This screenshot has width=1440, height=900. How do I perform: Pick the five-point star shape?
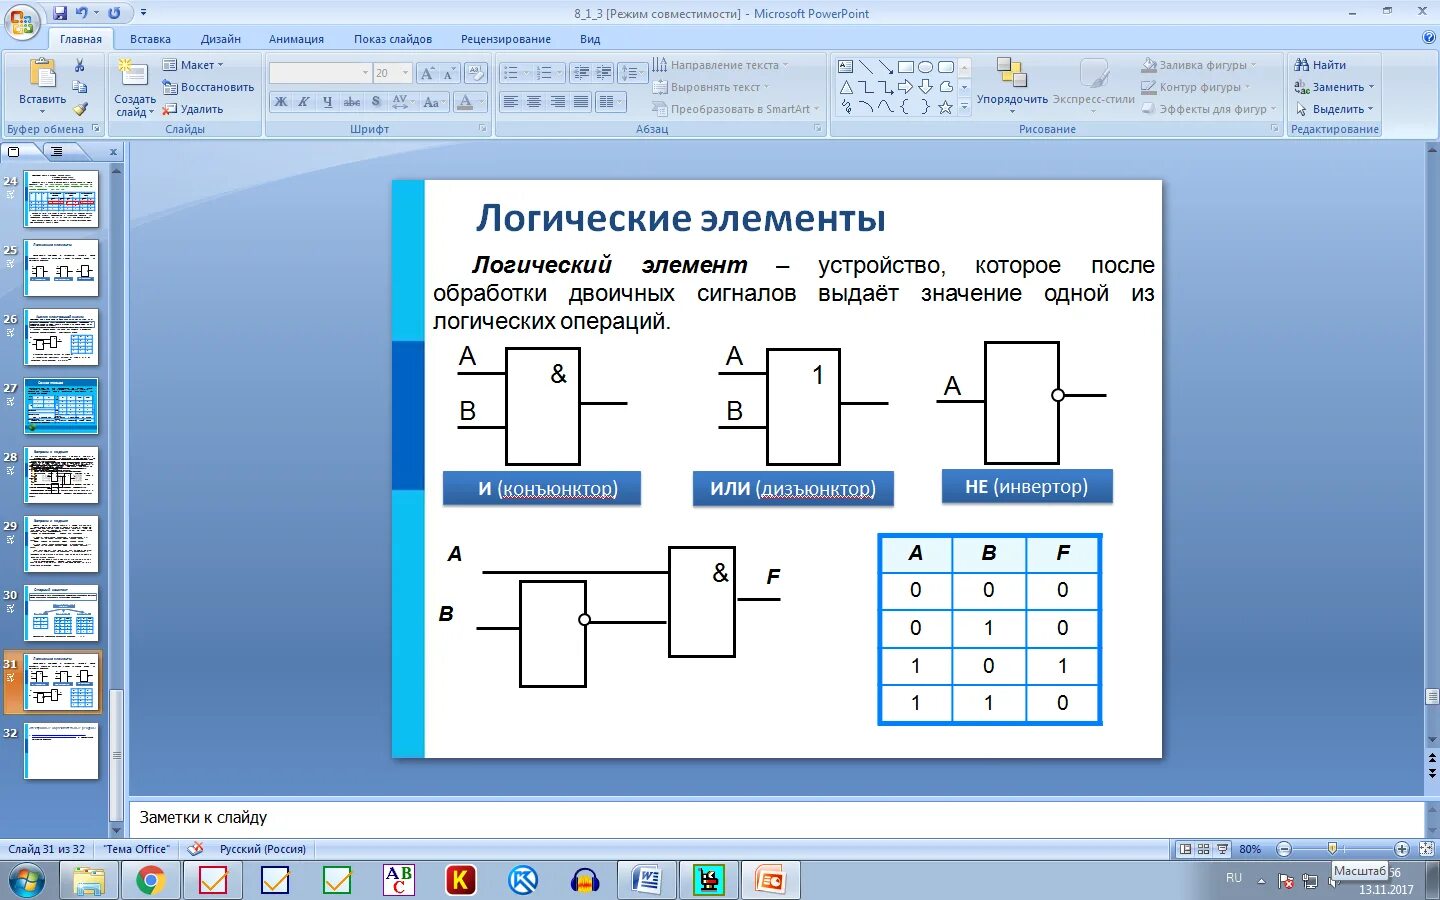click(x=946, y=107)
